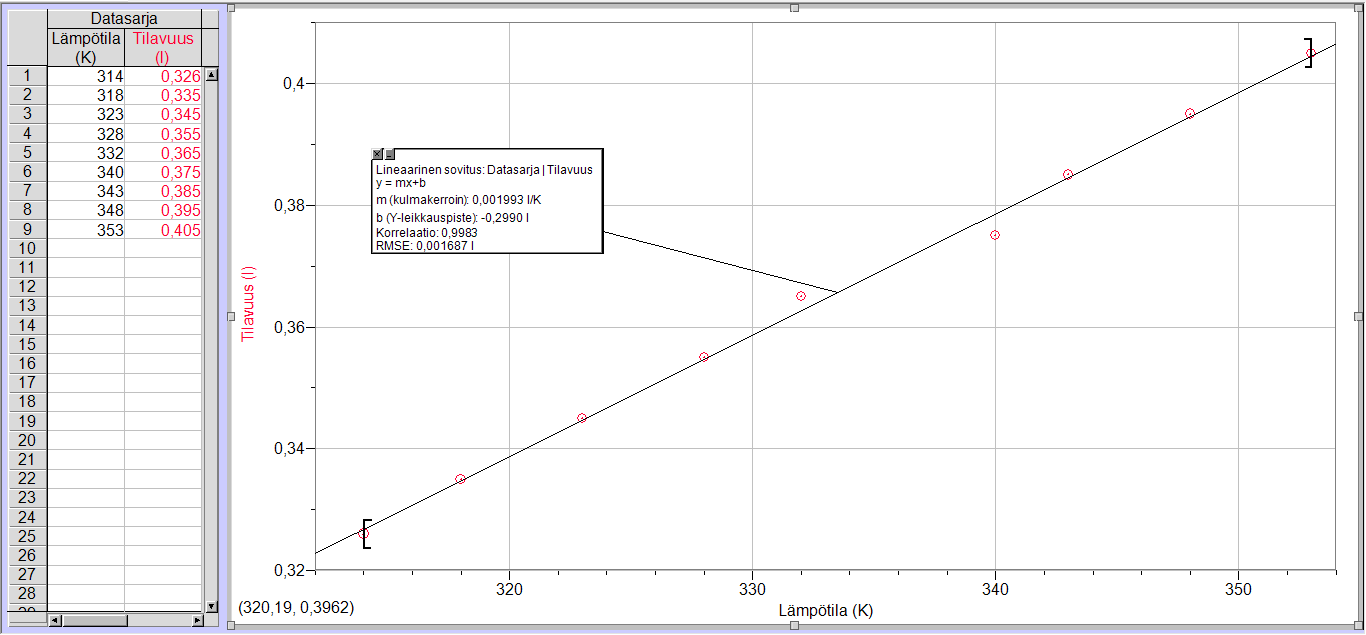Select the Tilavuus (l) column header
The width and height of the screenshot is (1366, 635).
(x=163, y=47)
